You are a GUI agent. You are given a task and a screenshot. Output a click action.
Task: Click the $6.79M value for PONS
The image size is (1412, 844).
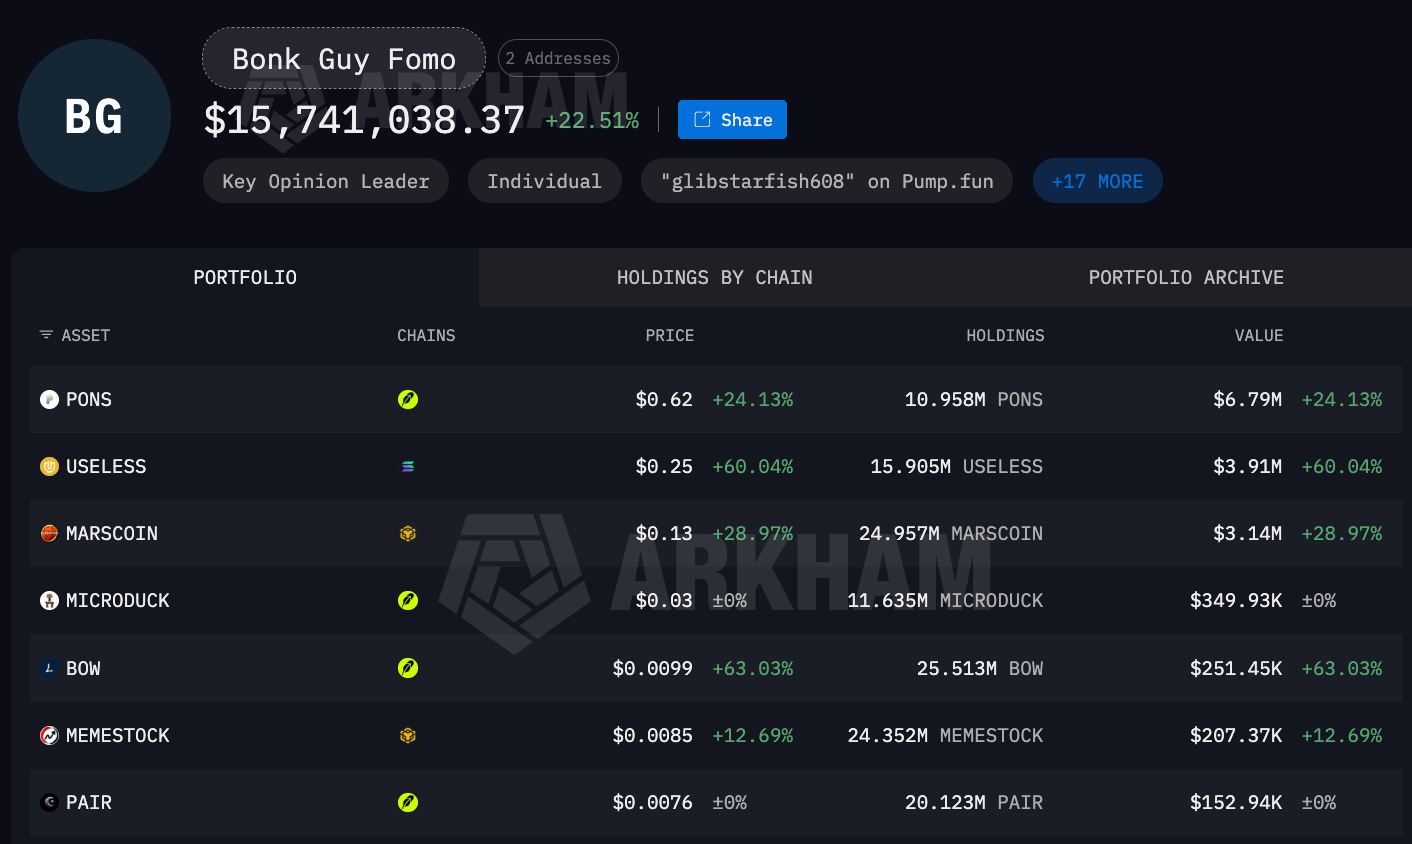(1247, 399)
